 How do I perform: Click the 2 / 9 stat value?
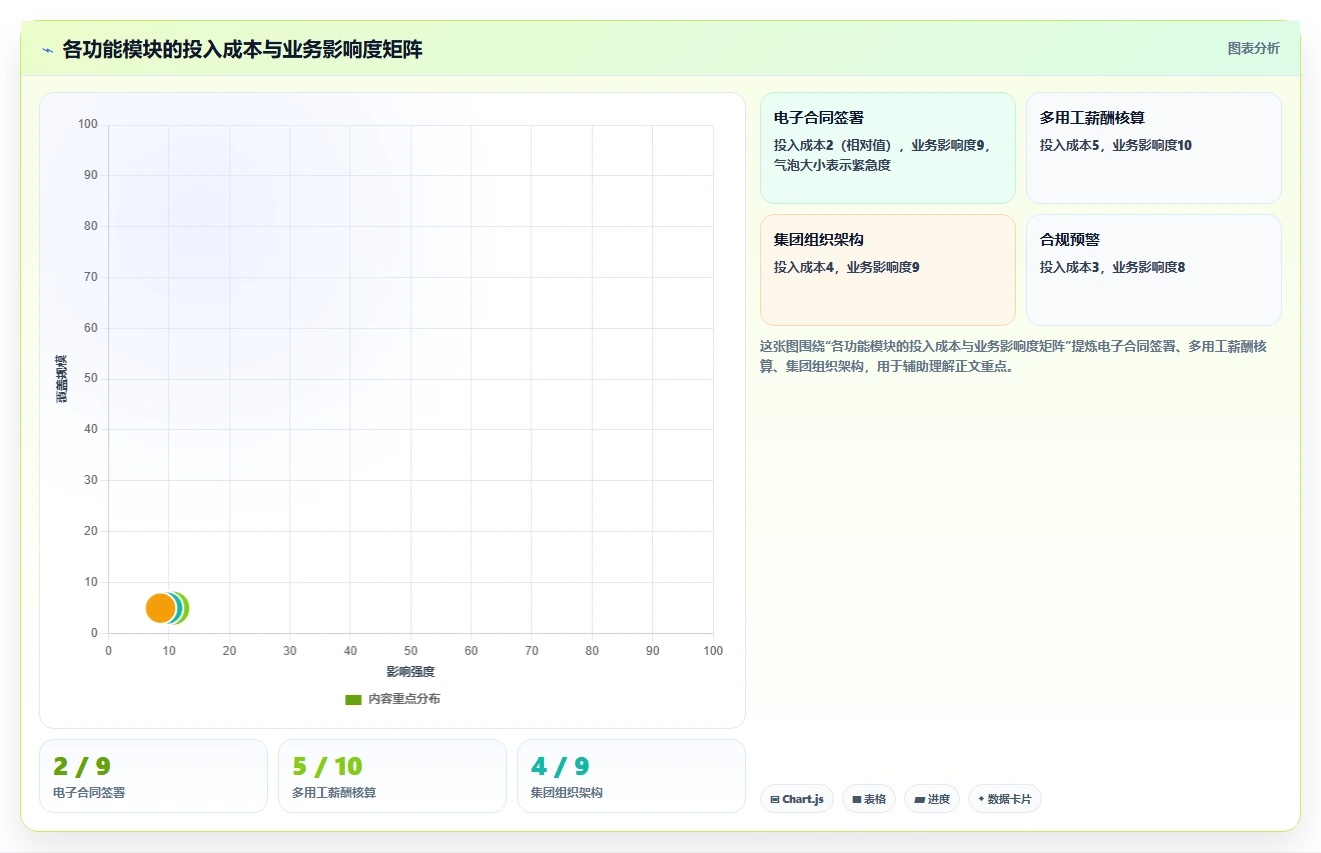pos(82,766)
